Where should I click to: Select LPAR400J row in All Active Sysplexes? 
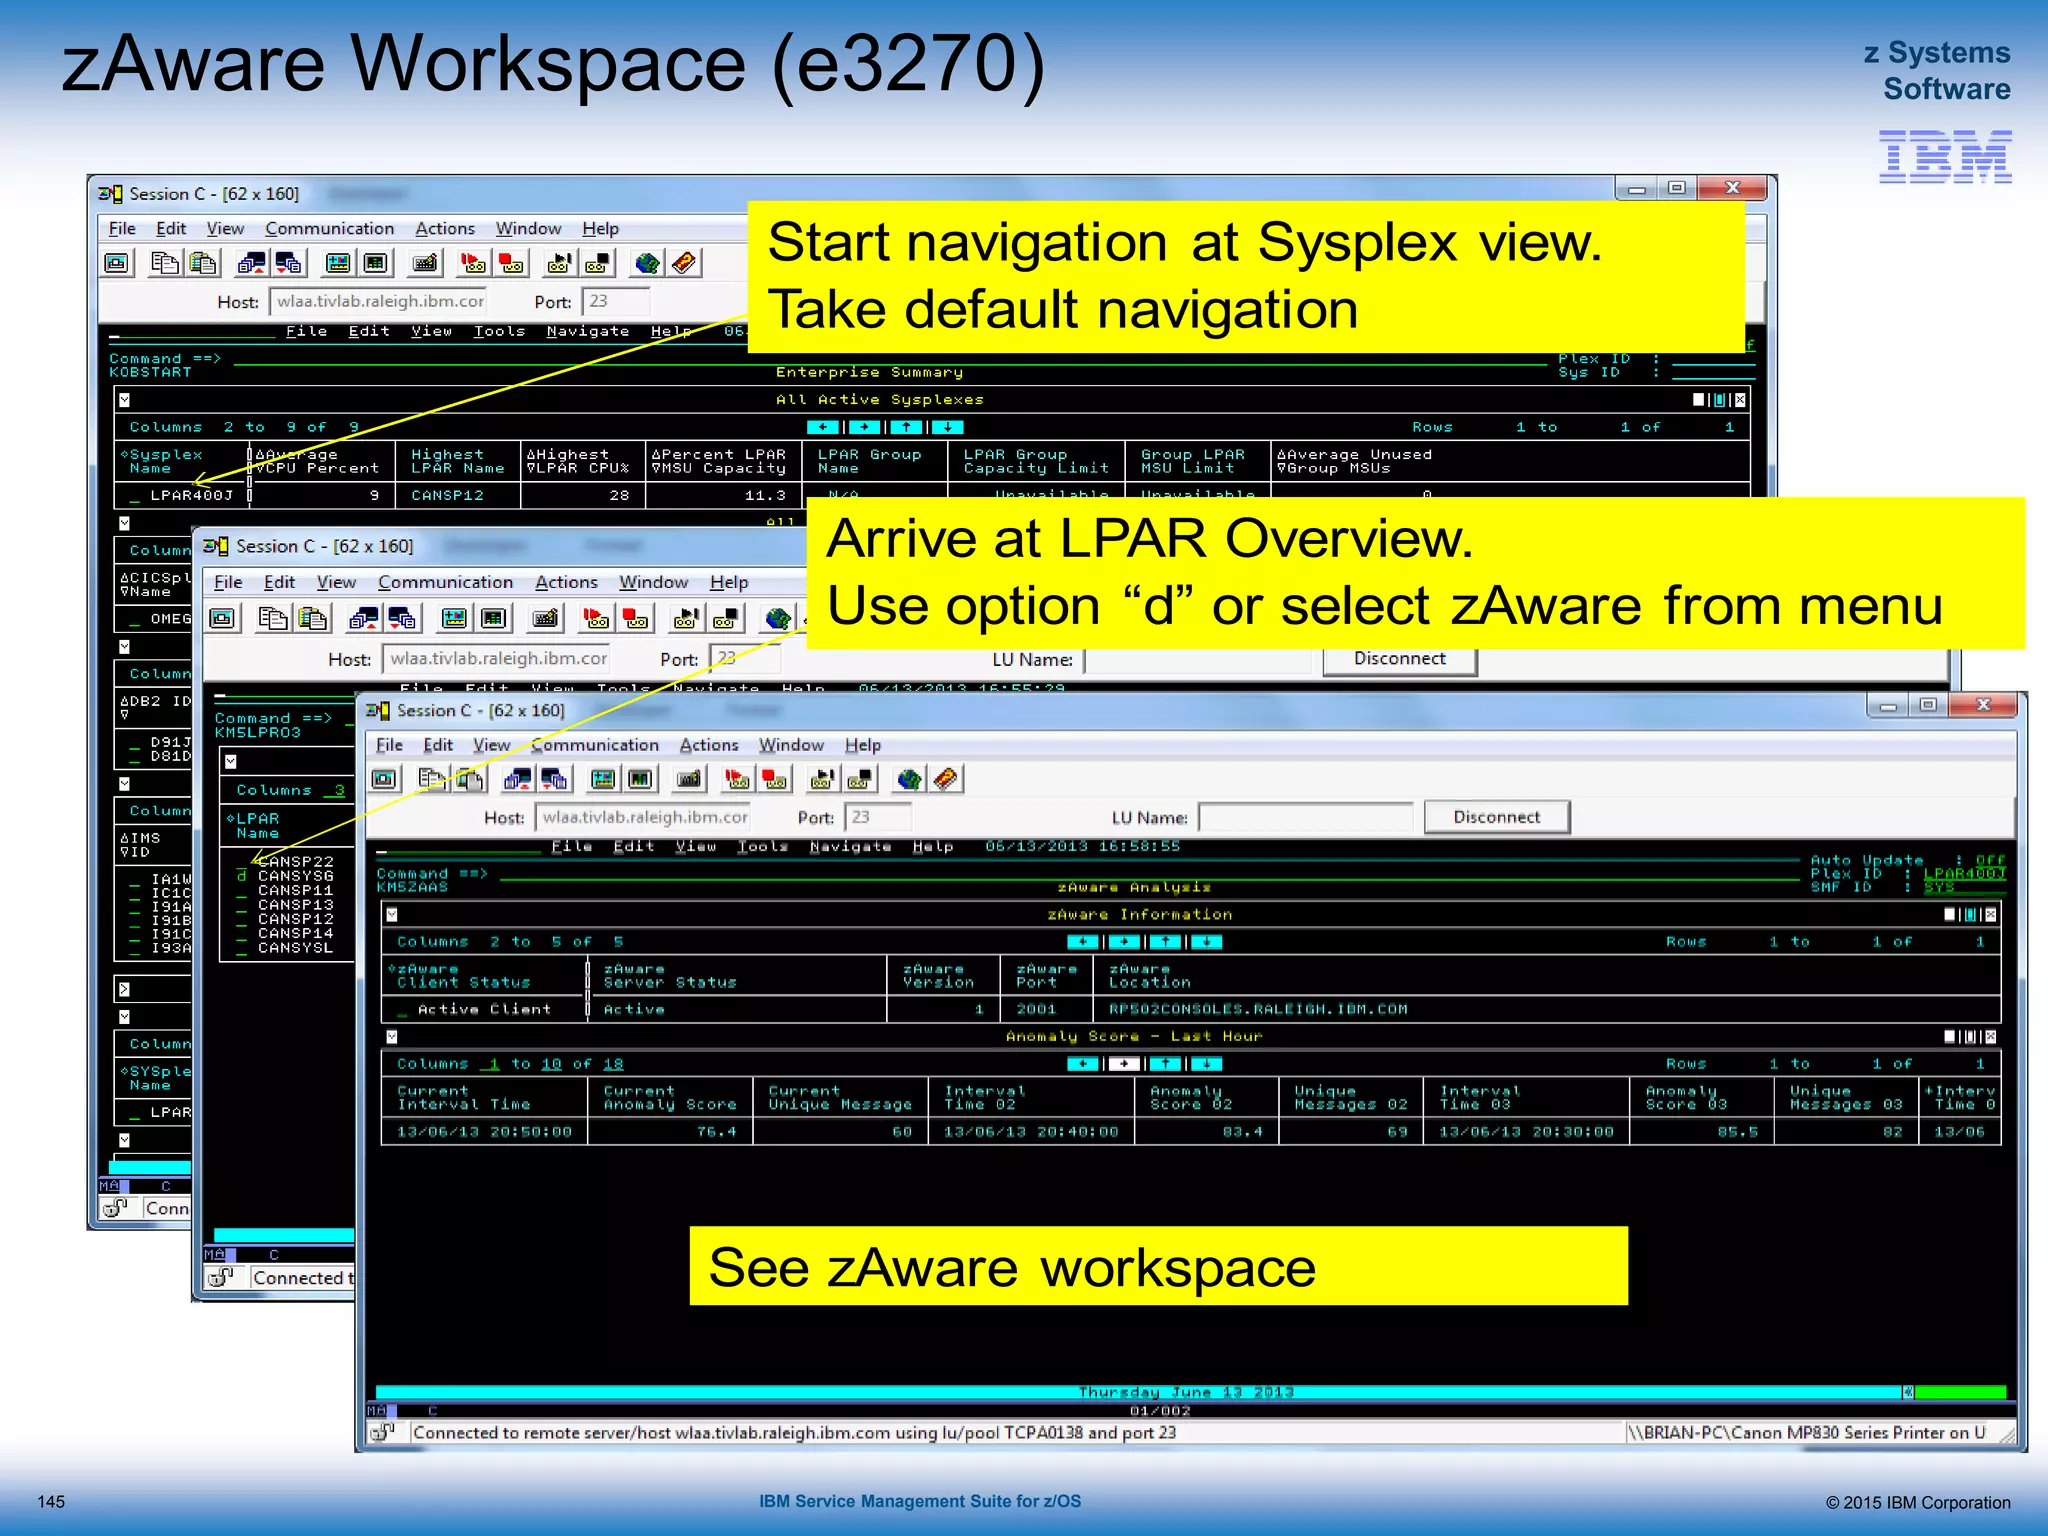tap(181, 495)
